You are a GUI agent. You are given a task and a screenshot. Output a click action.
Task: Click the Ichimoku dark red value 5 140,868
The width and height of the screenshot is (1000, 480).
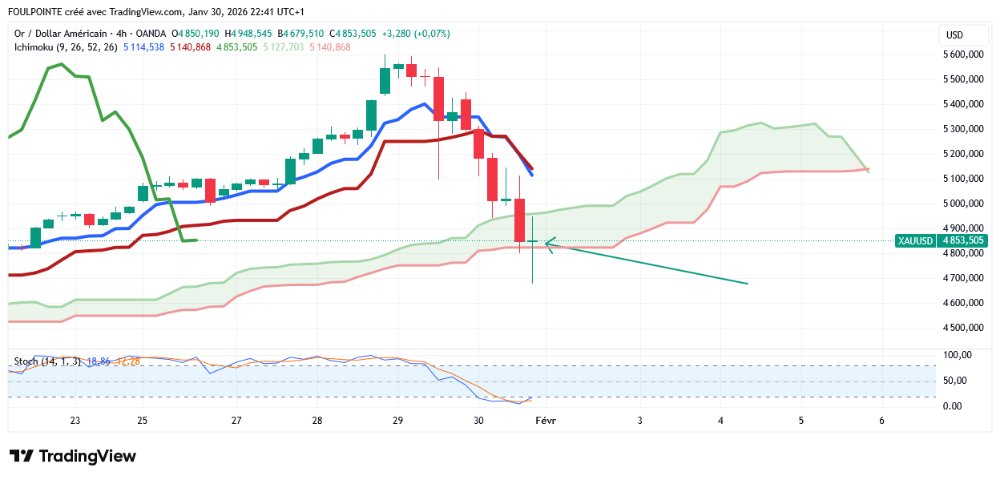(190, 47)
